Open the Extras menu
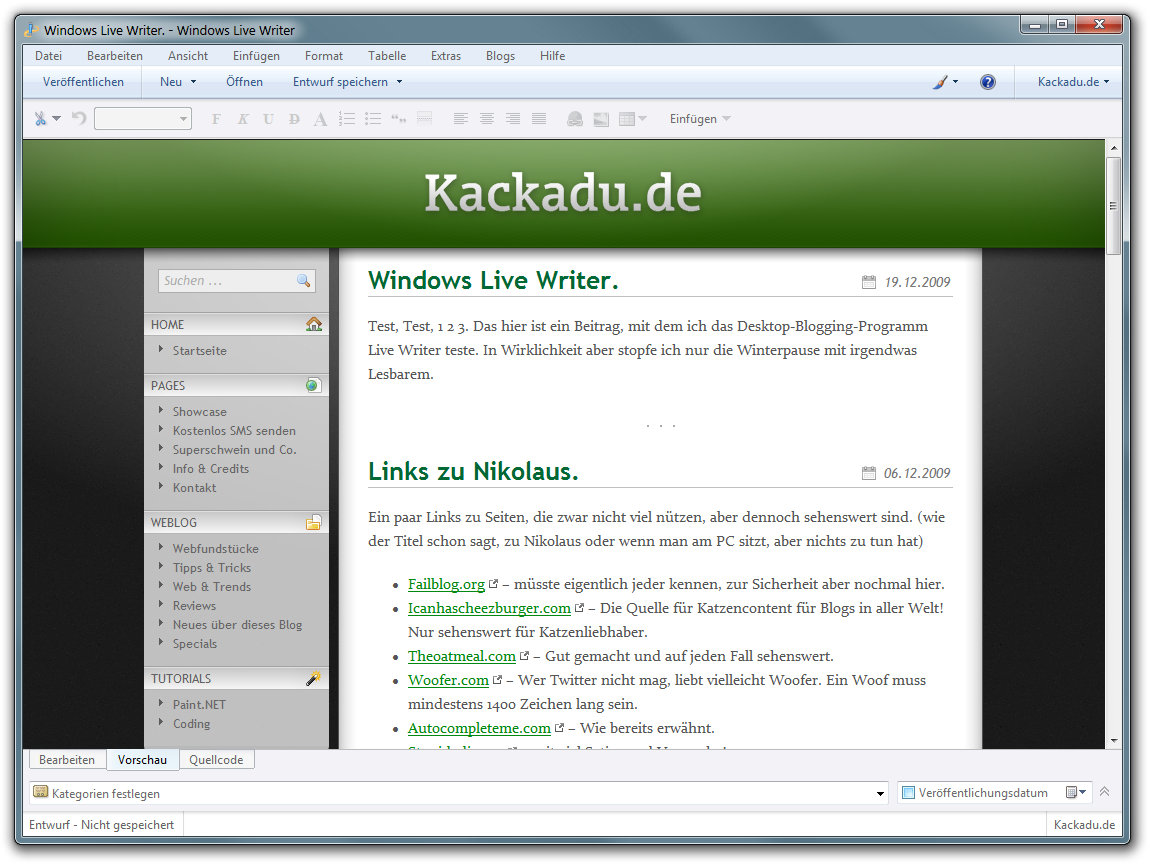 click(x=446, y=56)
